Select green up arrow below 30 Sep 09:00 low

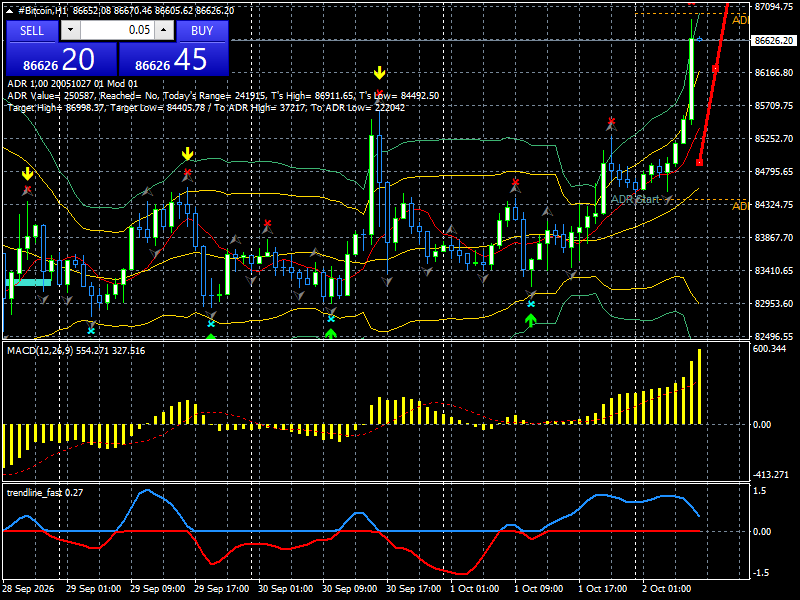point(331,334)
